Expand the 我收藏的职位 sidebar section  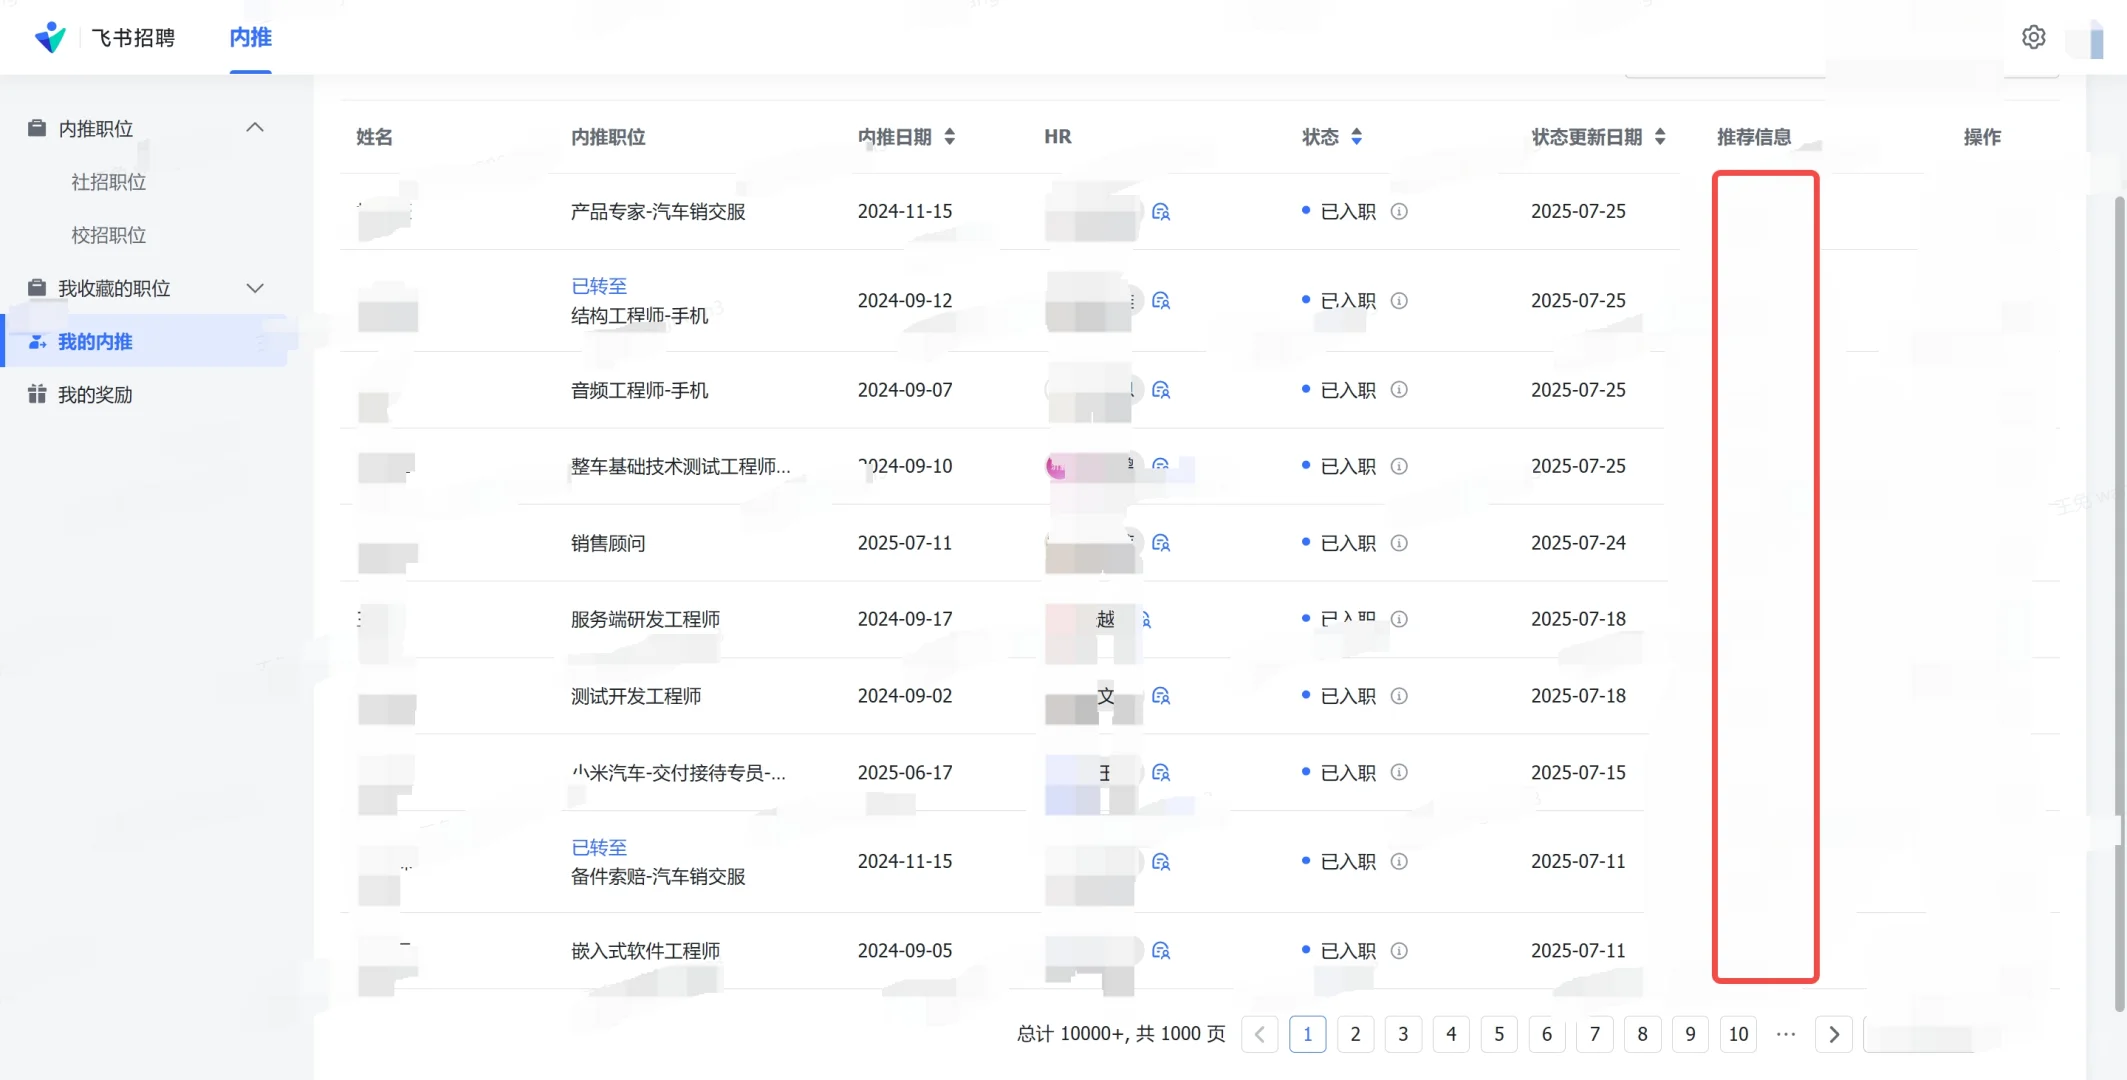pos(255,288)
